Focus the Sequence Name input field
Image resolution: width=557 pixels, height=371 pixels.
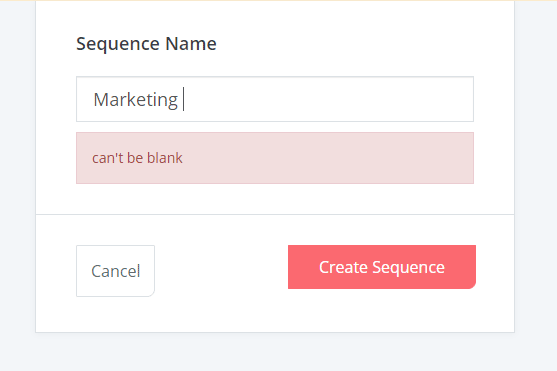(275, 99)
